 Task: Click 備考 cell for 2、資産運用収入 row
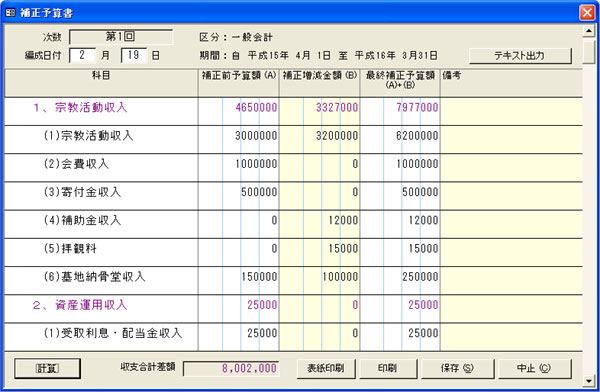(512, 309)
